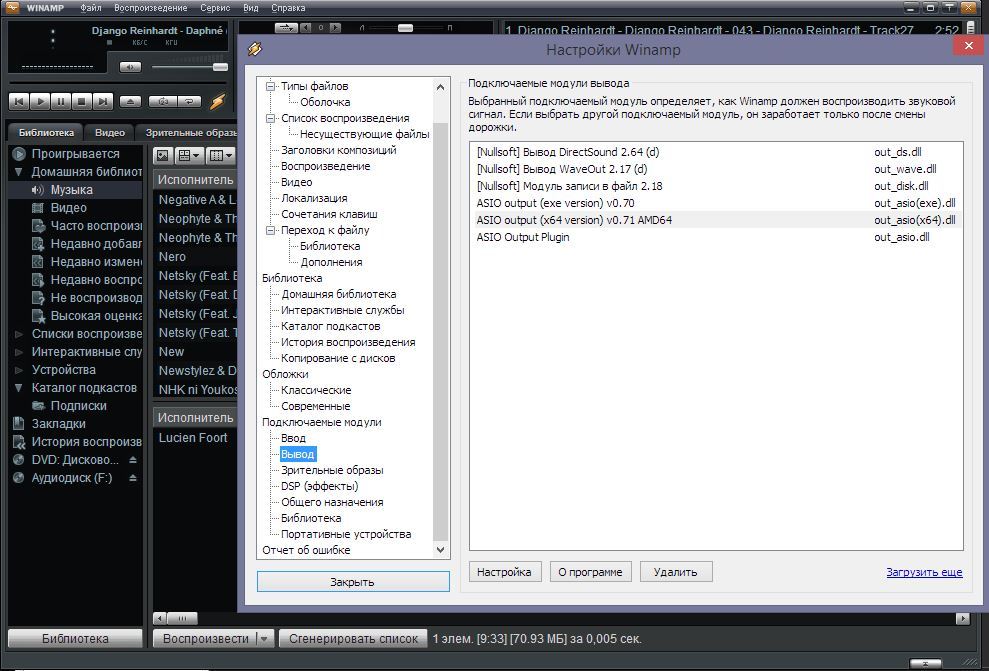Open the Вид menu
The image size is (989, 671).
[250, 8]
